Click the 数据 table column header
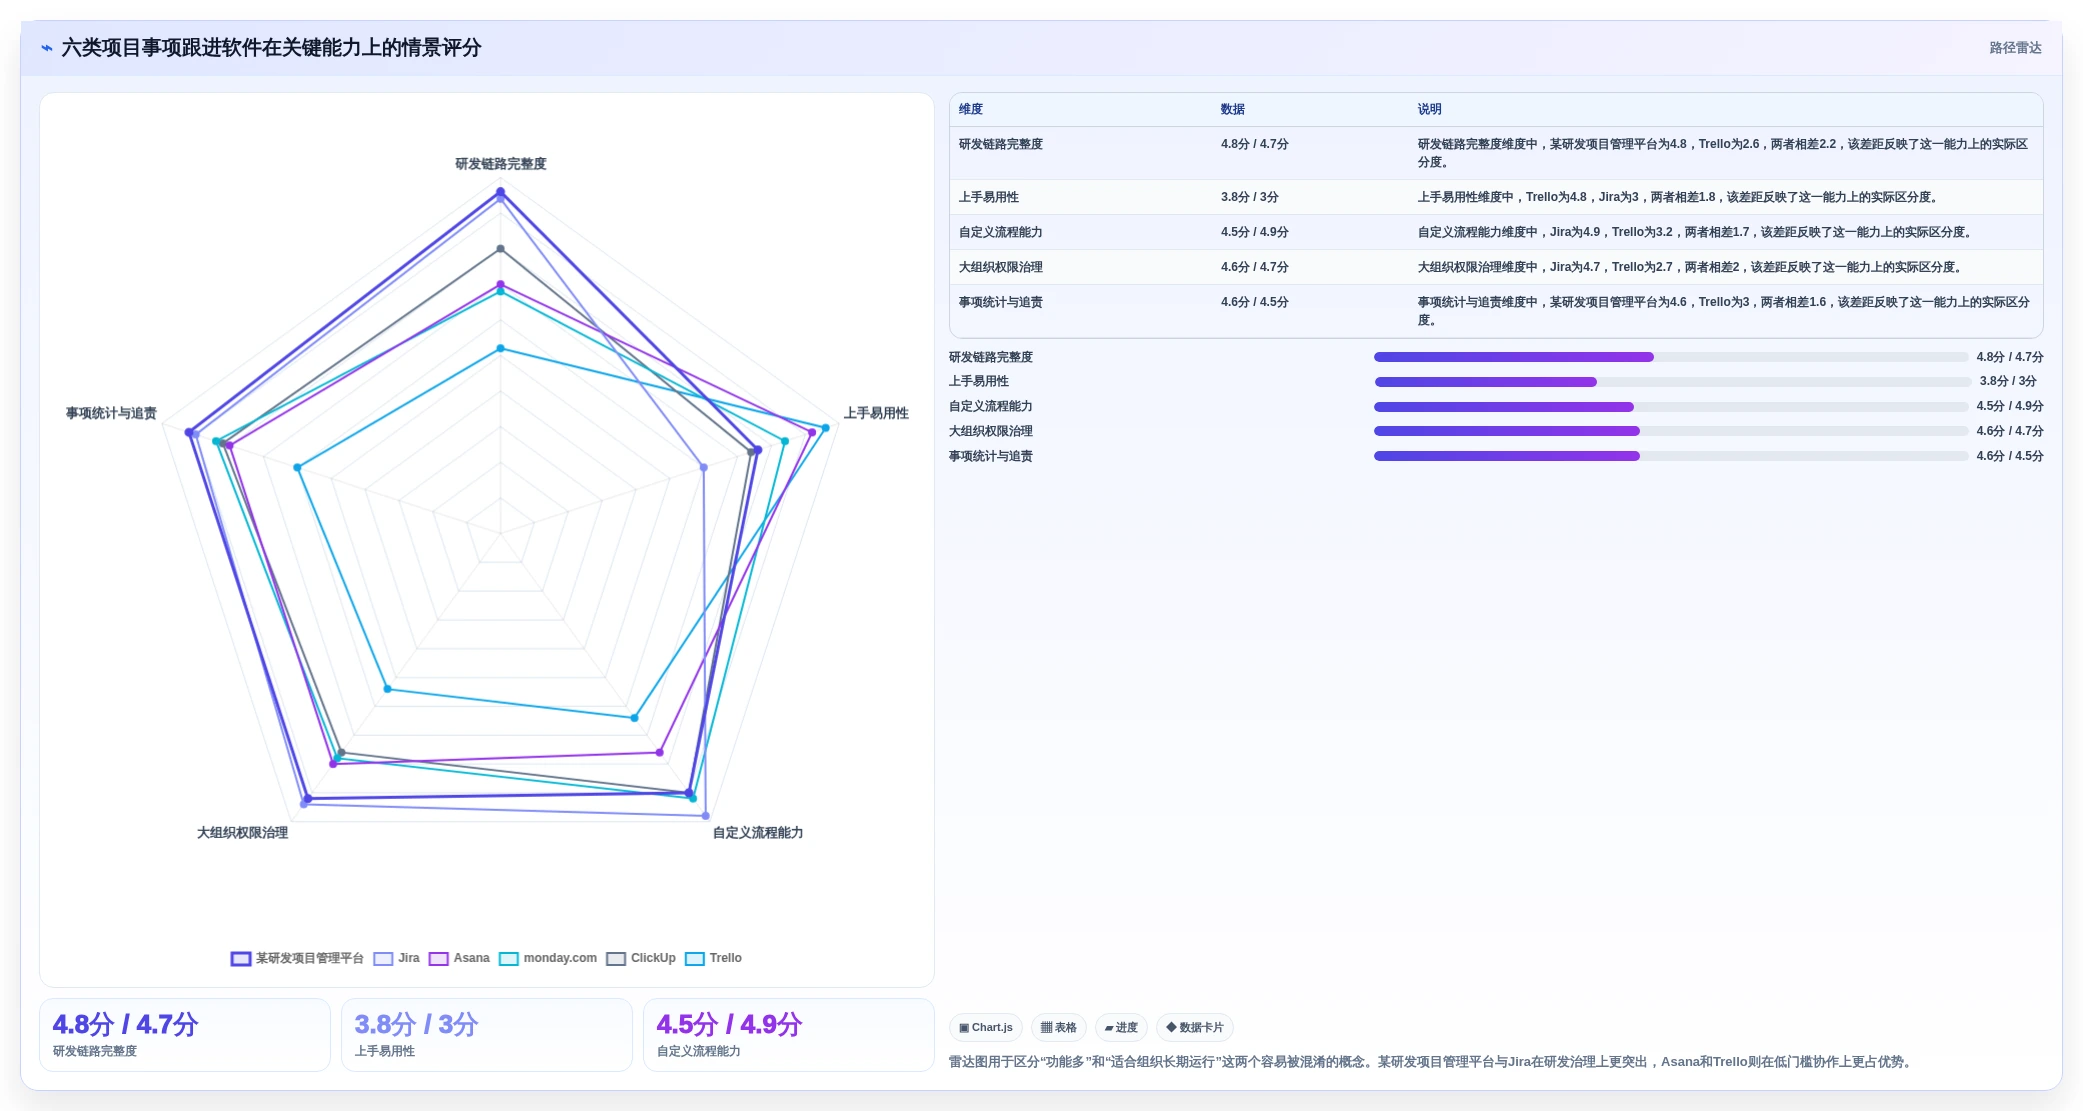 pos(1233,109)
